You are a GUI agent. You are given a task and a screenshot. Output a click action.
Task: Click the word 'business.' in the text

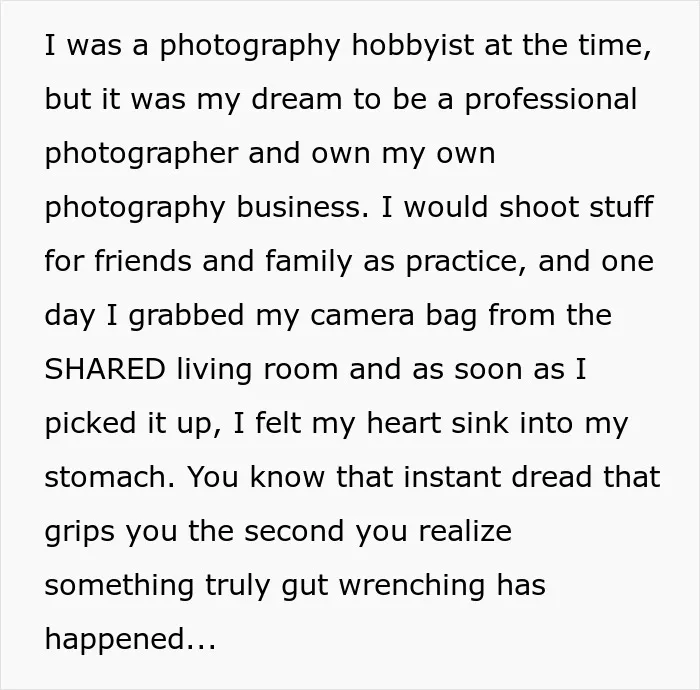pos(303,207)
